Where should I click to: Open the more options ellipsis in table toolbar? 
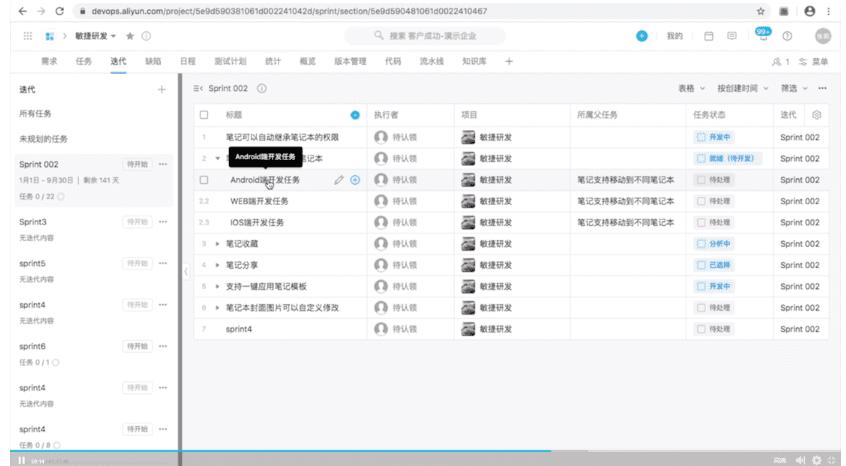[822, 88]
